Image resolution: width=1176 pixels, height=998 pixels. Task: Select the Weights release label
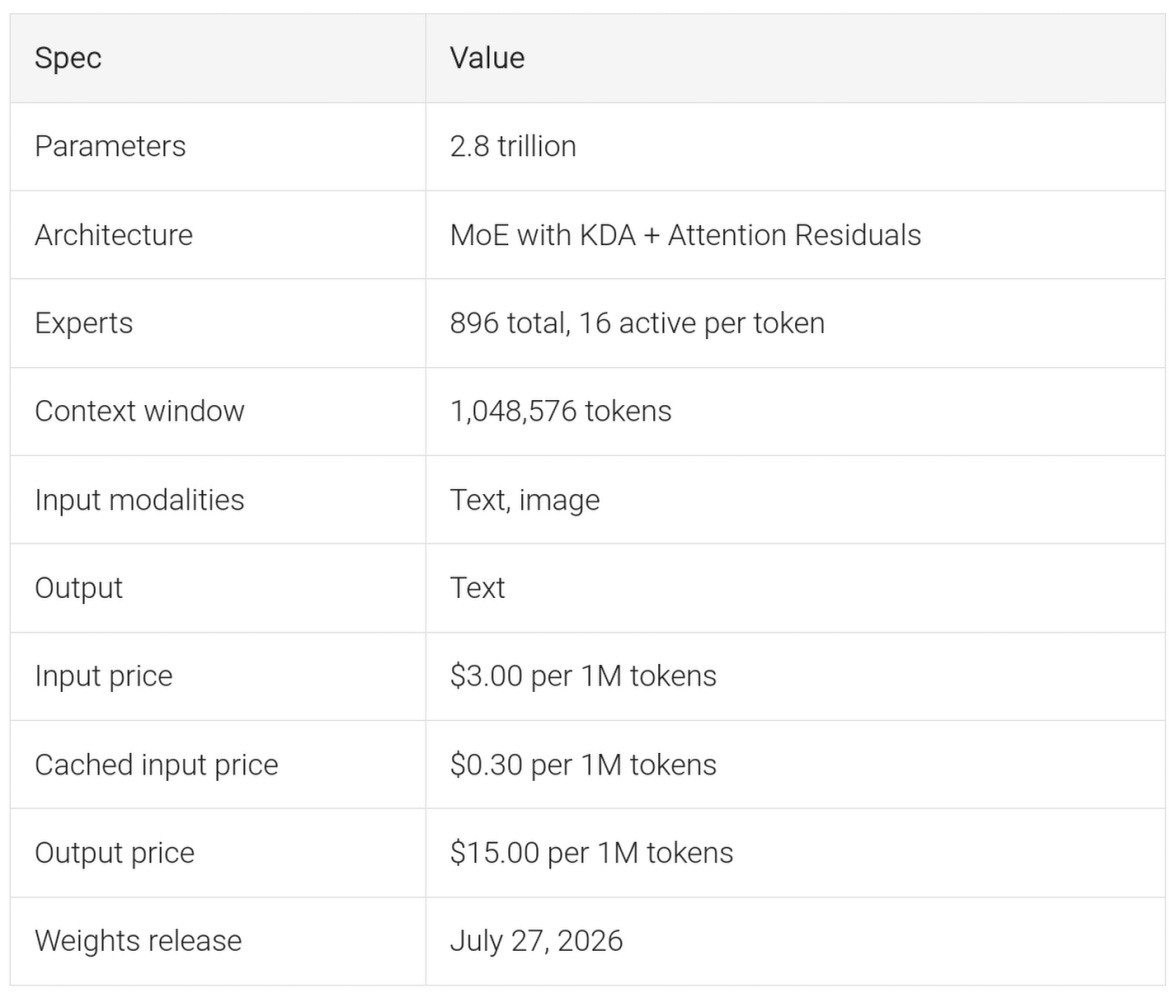click(139, 940)
